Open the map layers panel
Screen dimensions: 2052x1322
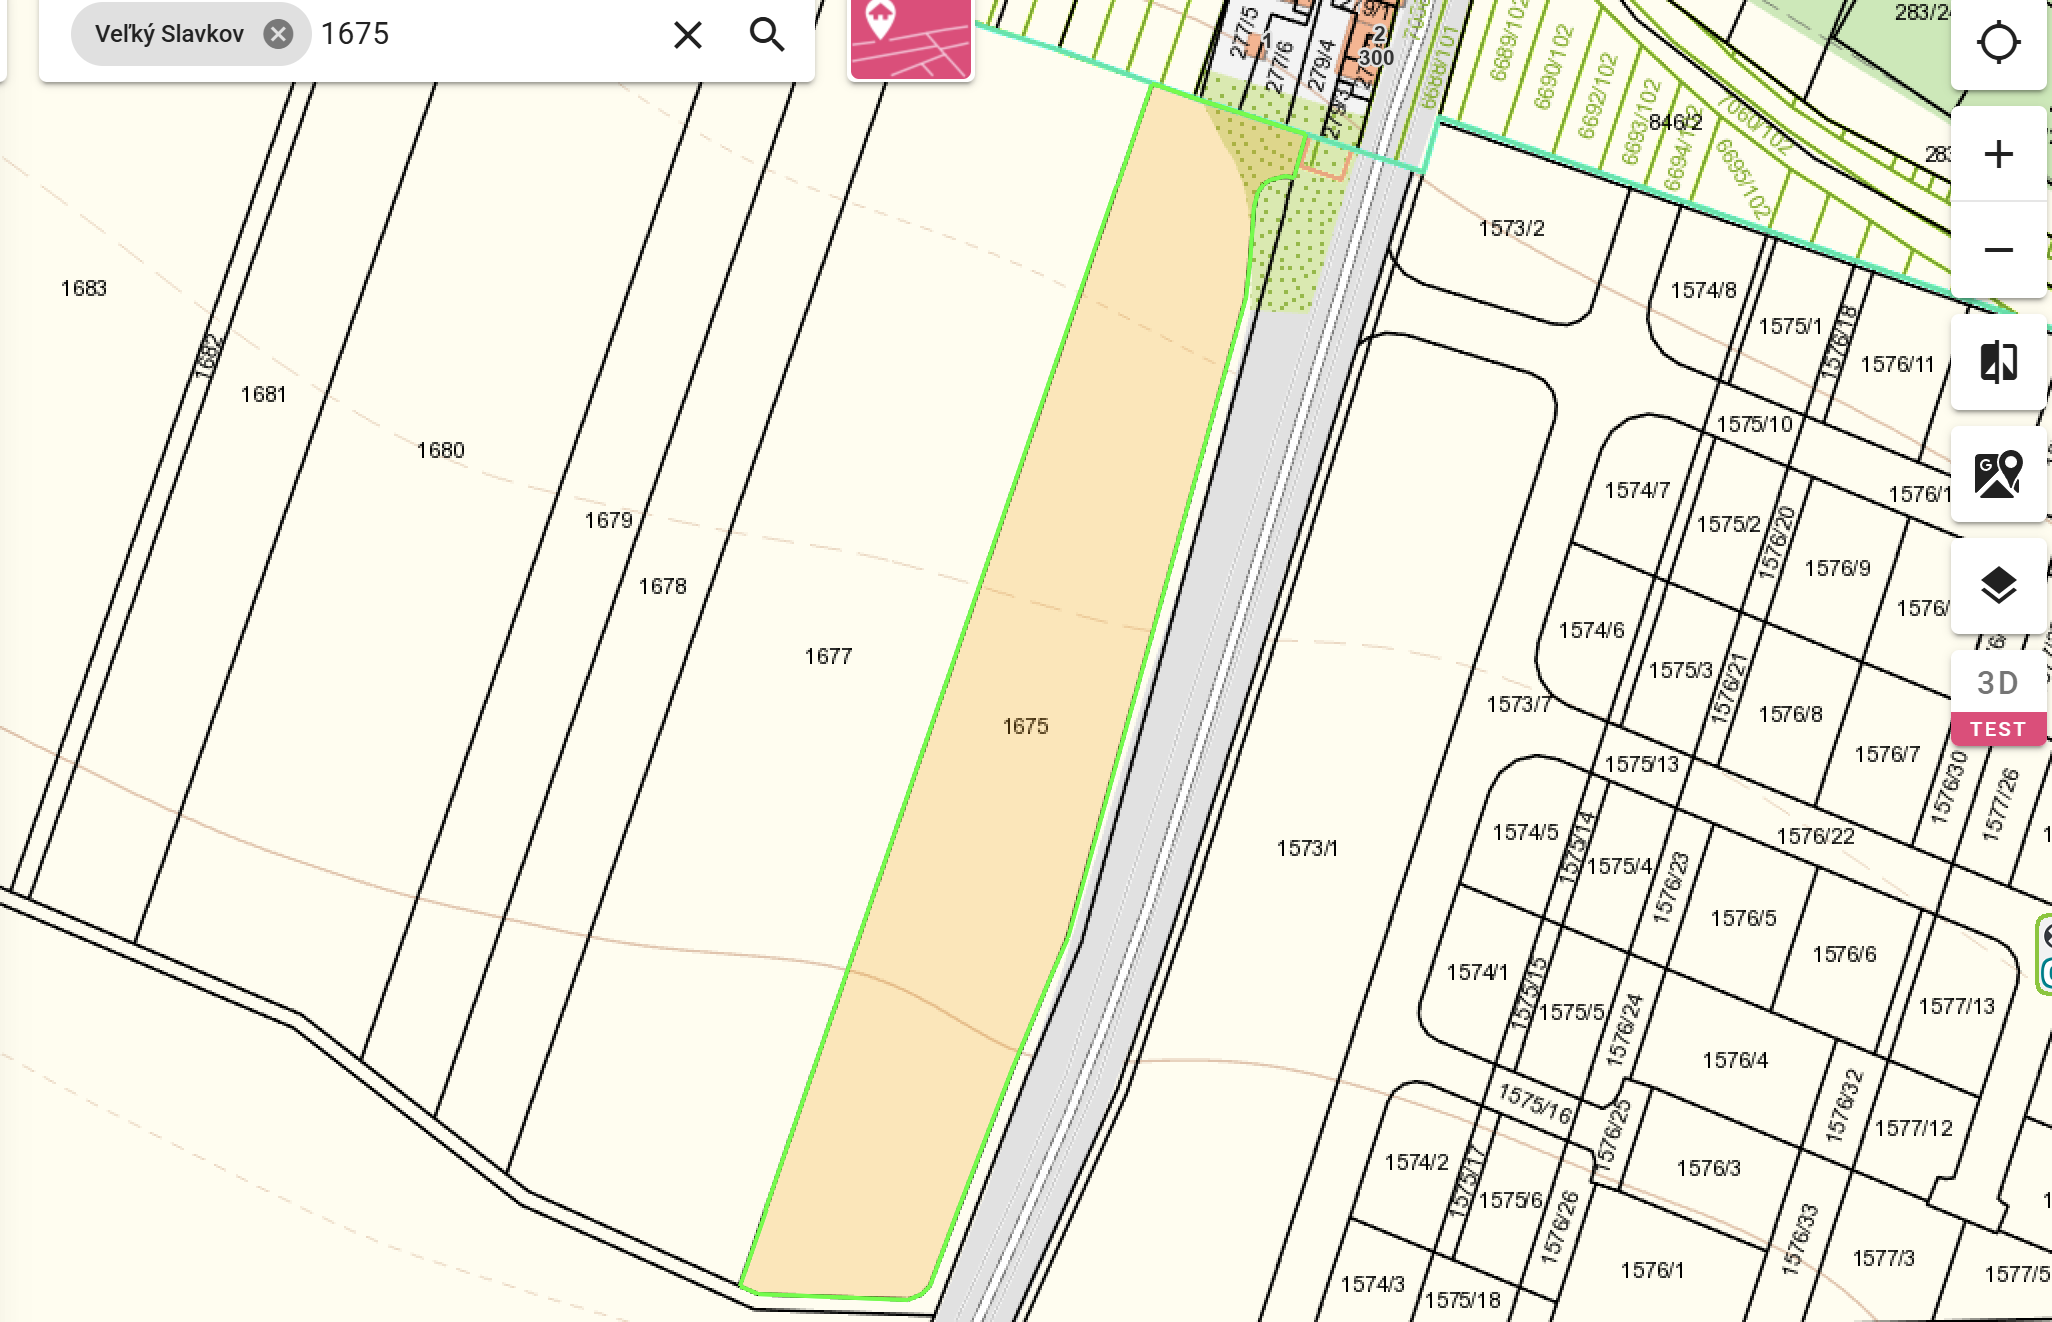(1998, 586)
